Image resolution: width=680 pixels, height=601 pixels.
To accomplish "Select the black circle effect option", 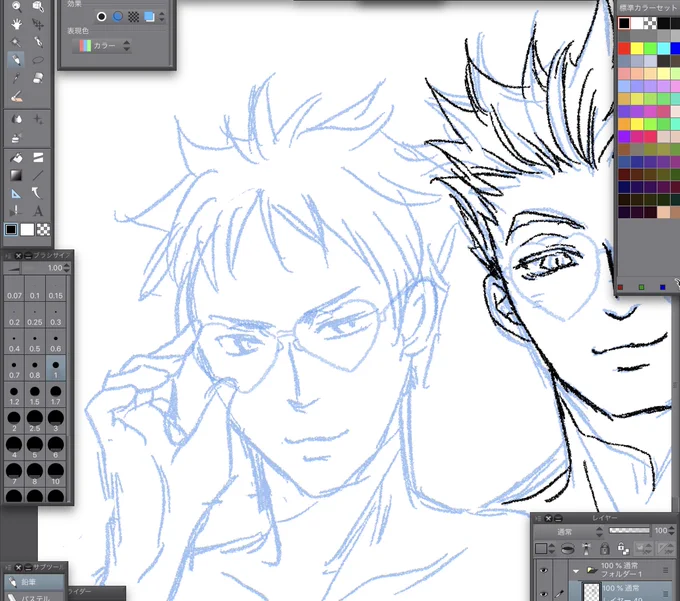I will 101,16.
